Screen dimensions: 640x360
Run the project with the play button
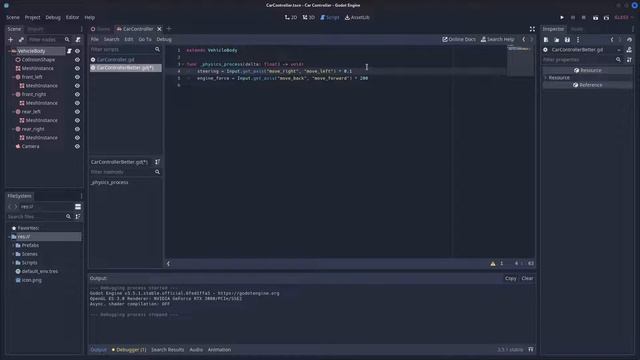point(562,18)
